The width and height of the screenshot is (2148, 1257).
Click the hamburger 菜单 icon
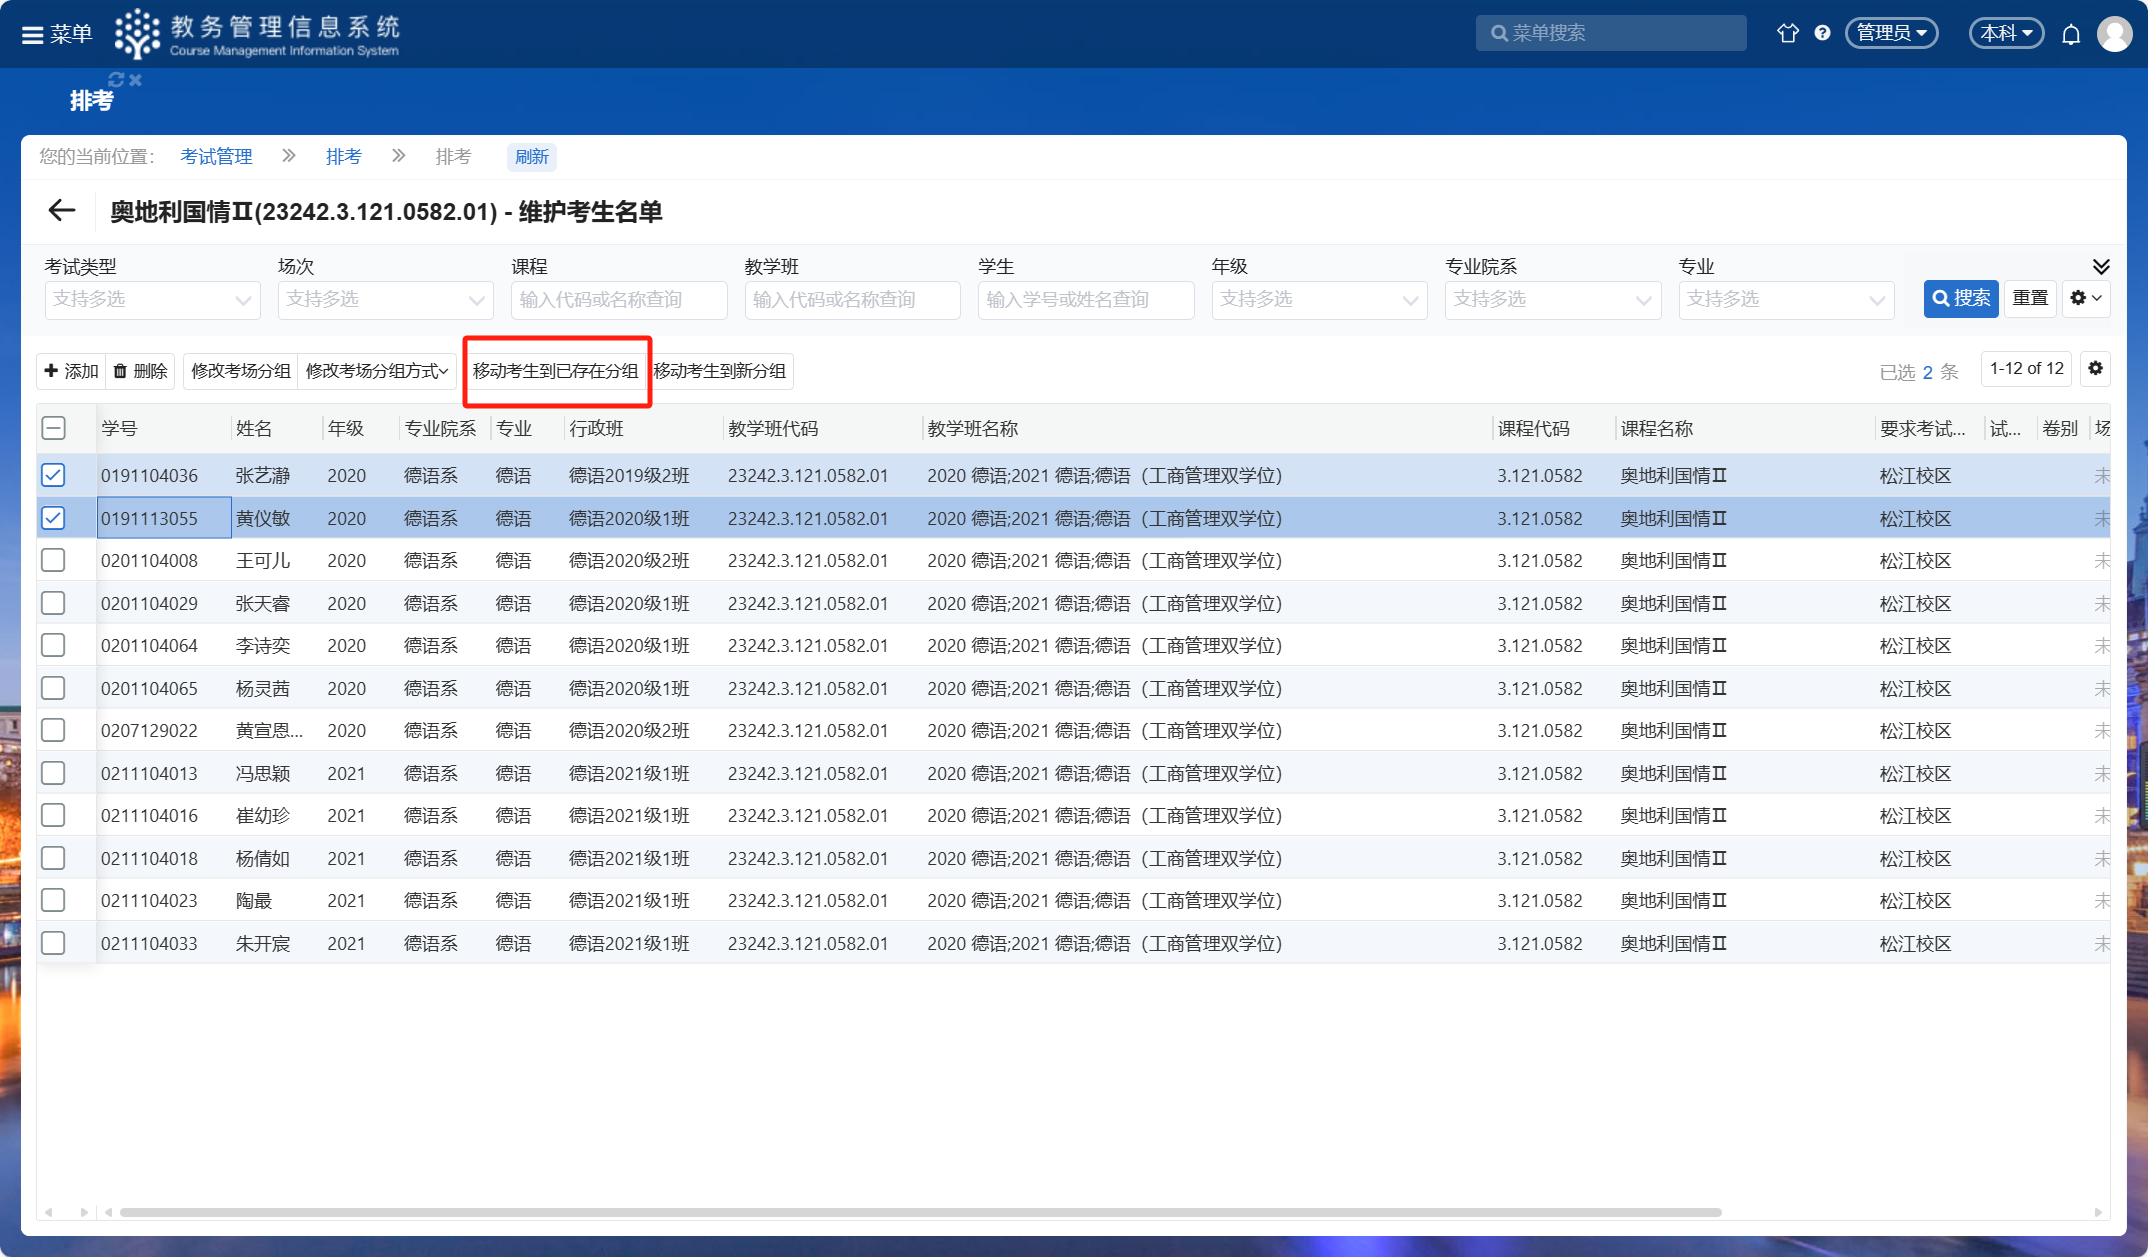click(x=32, y=35)
